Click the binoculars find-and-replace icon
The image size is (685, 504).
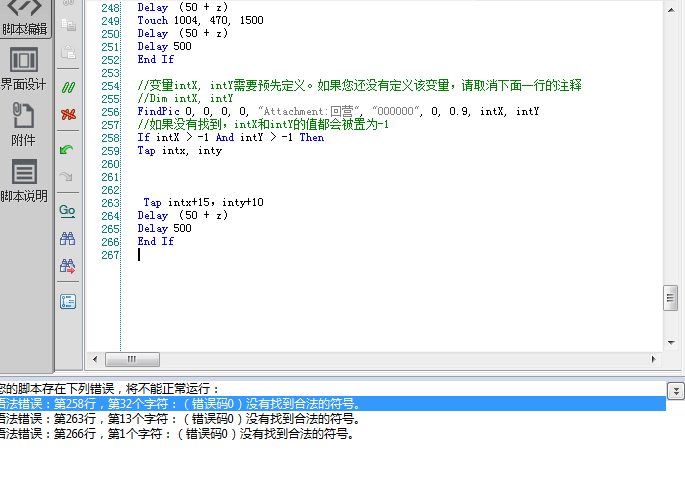pos(68,266)
